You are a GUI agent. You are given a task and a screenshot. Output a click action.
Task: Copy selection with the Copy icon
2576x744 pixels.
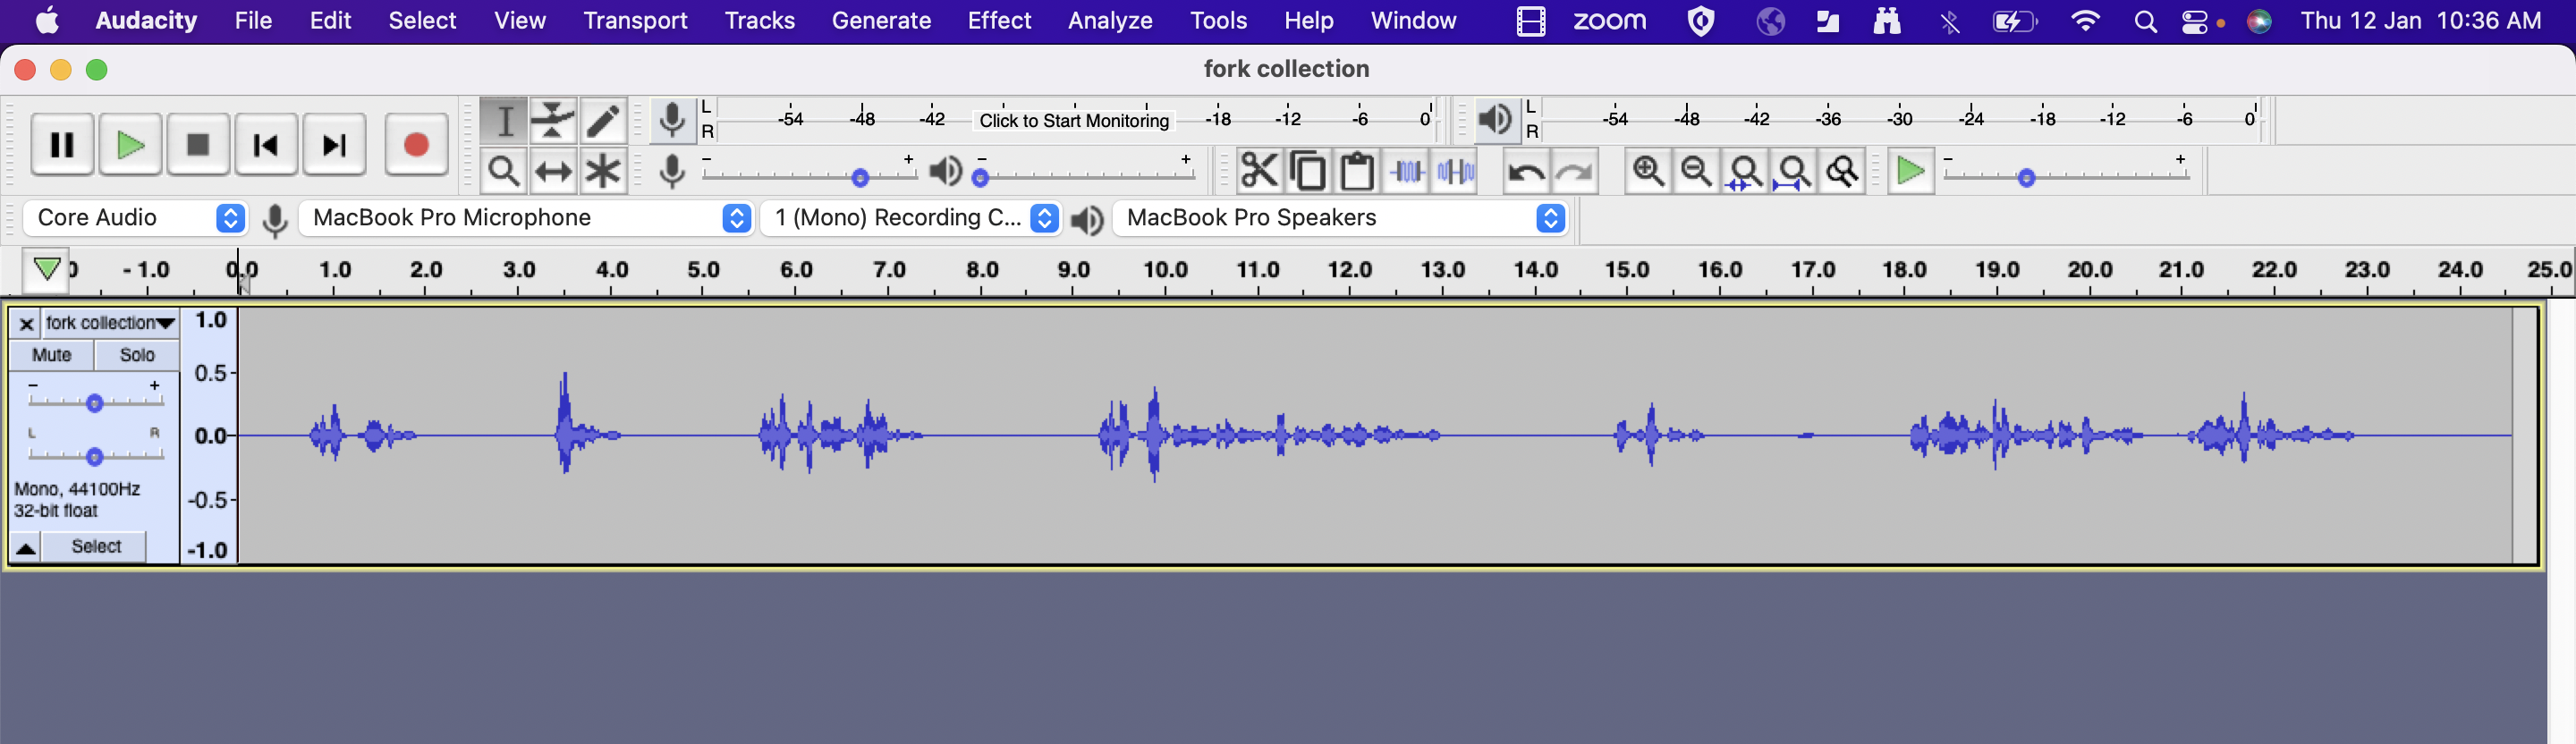[1308, 171]
